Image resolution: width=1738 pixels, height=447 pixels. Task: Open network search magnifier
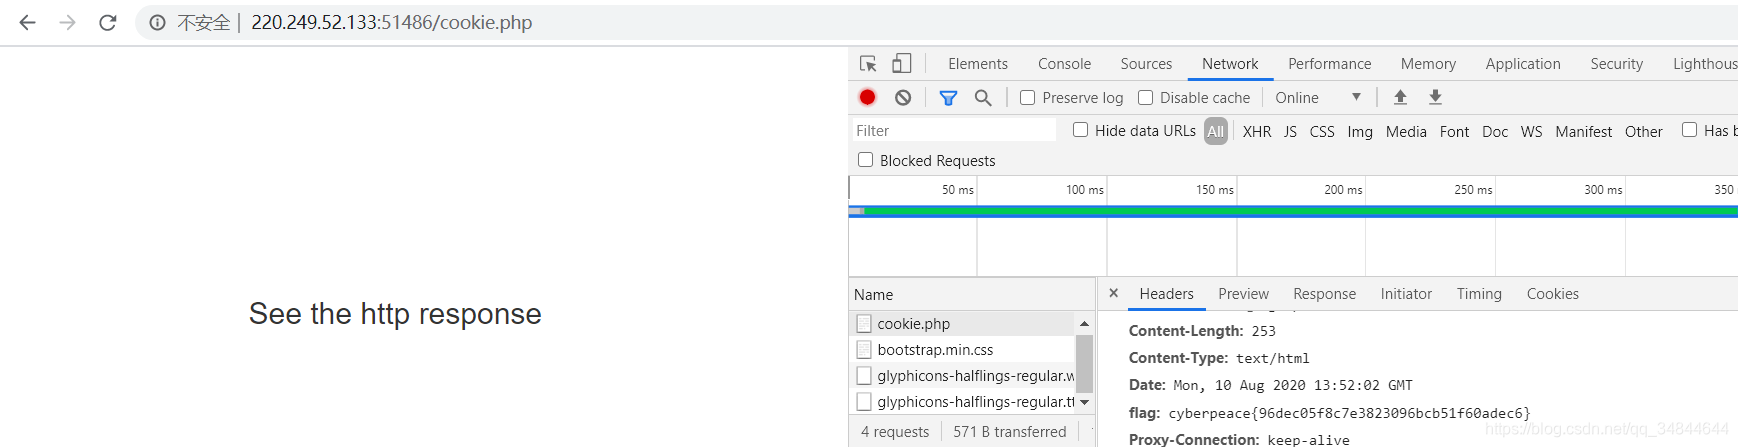point(983,97)
